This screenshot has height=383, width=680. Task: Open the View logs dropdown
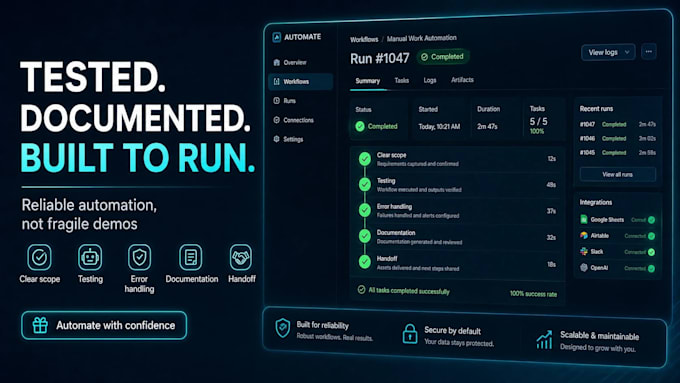[608, 52]
